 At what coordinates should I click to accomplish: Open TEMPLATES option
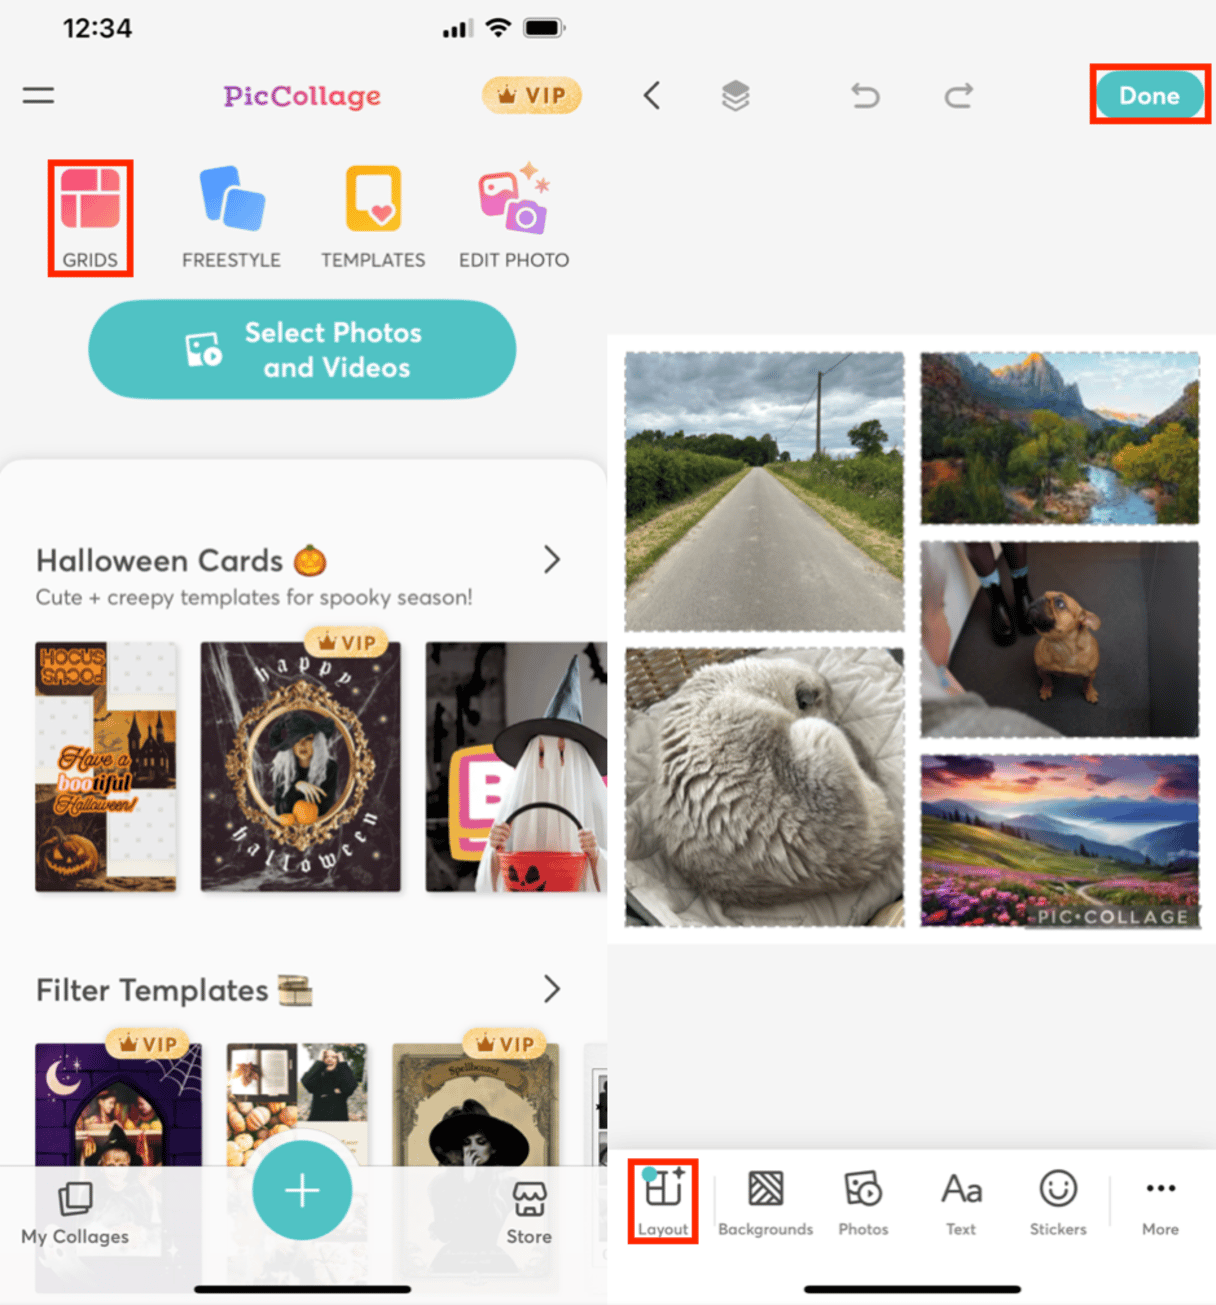coord(373,218)
